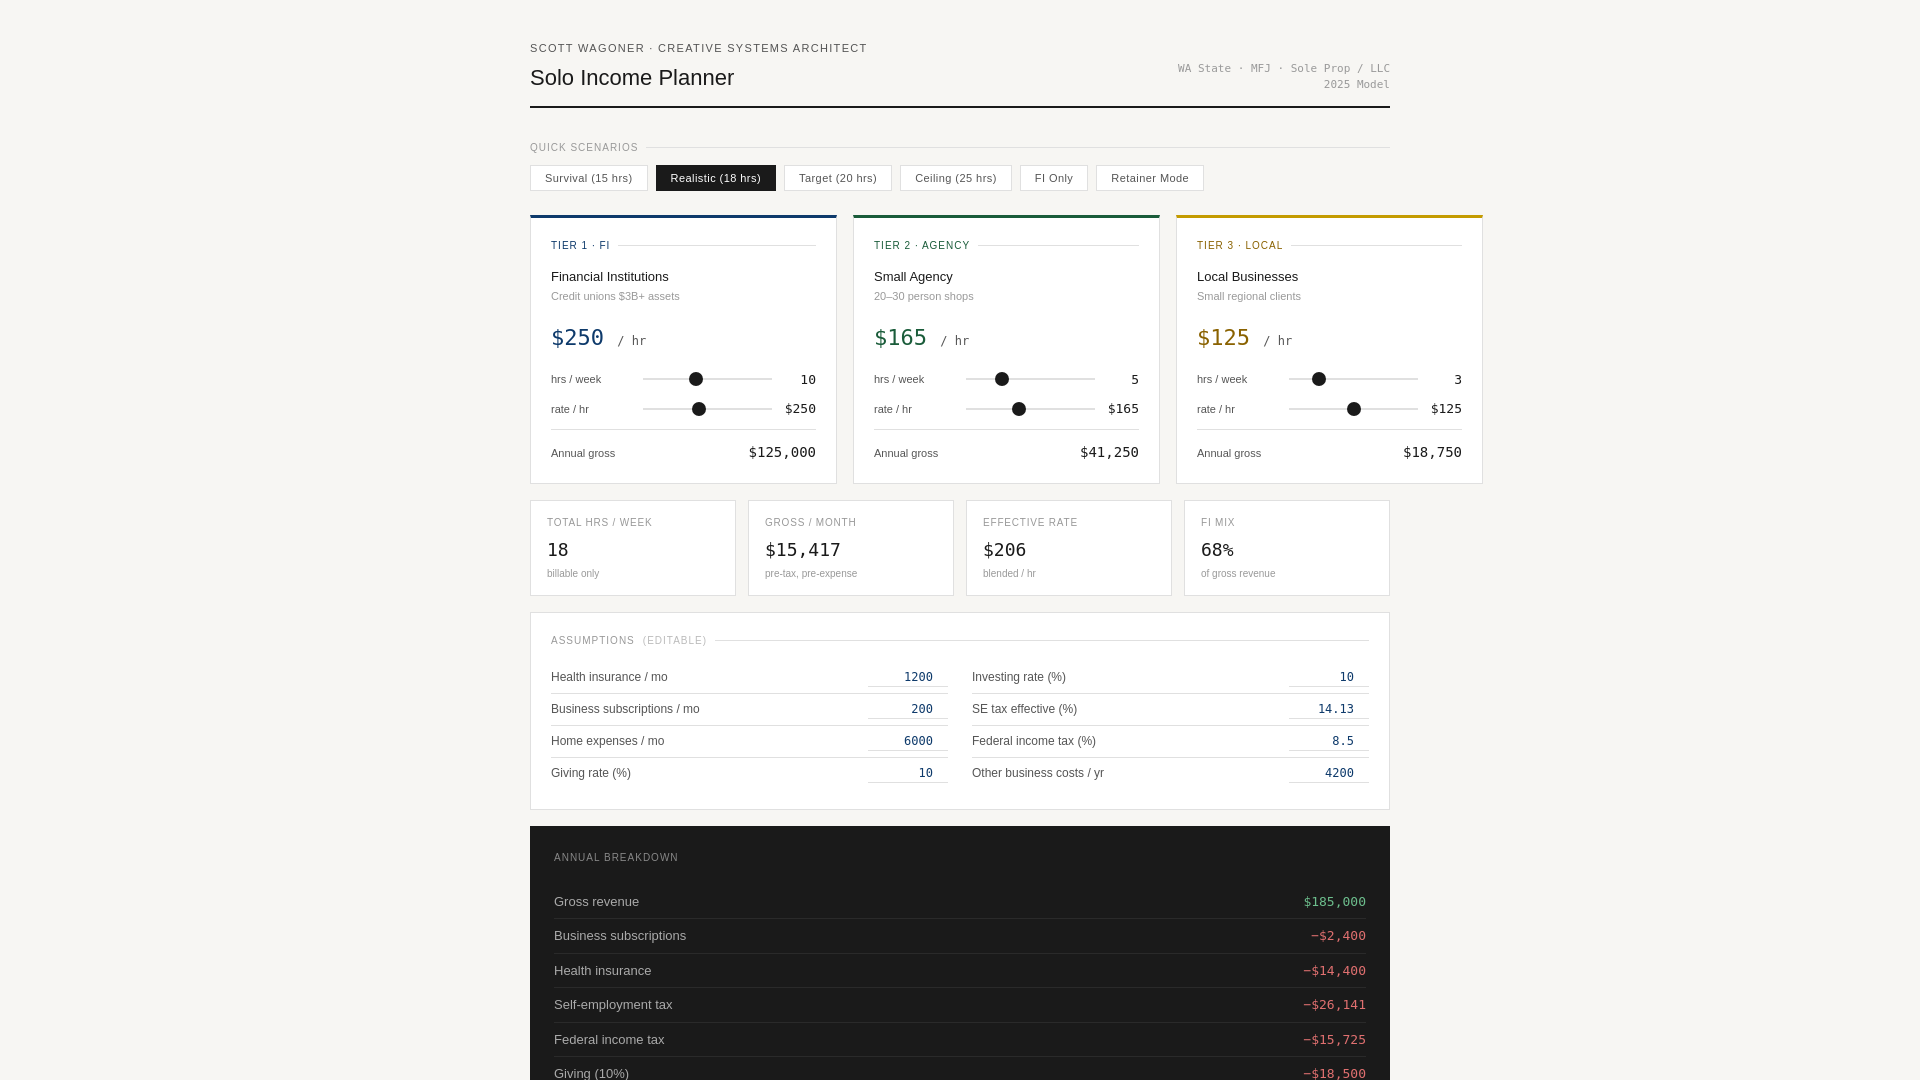Click the Gross / Month value $15,417

pyautogui.click(x=803, y=550)
